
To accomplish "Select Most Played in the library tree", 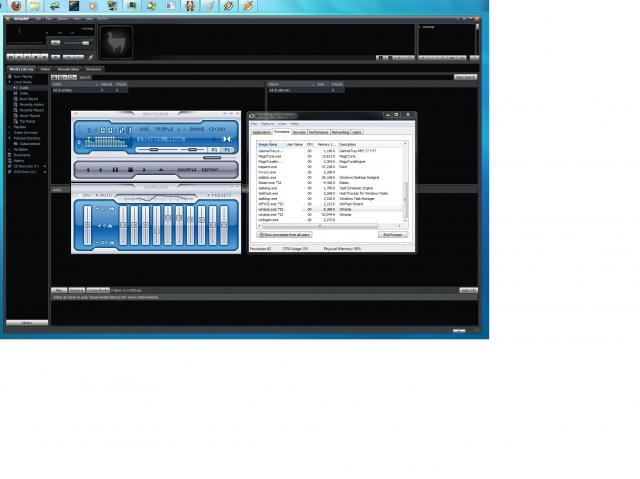I will point(29,99).
